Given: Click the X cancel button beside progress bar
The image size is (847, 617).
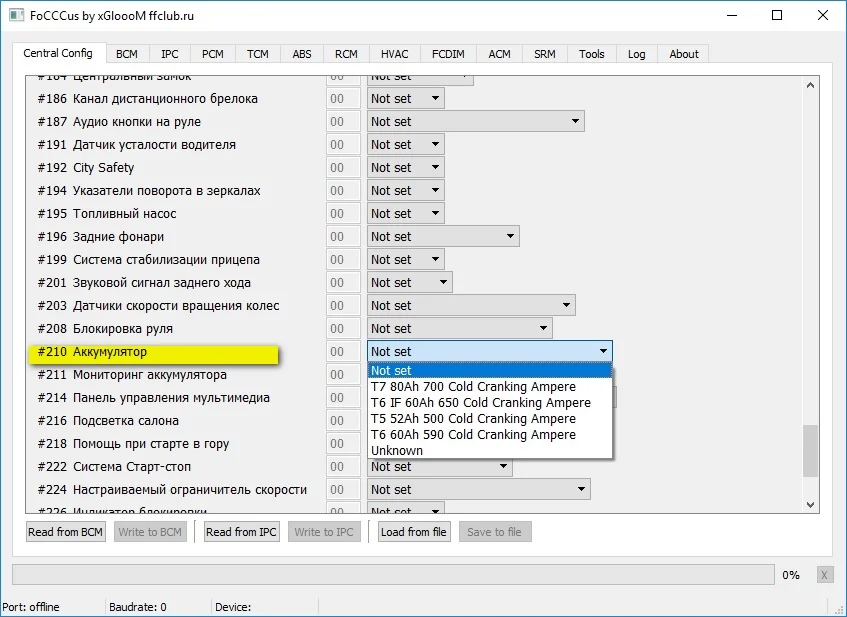Looking at the screenshot, I should [x=824, y=575].
